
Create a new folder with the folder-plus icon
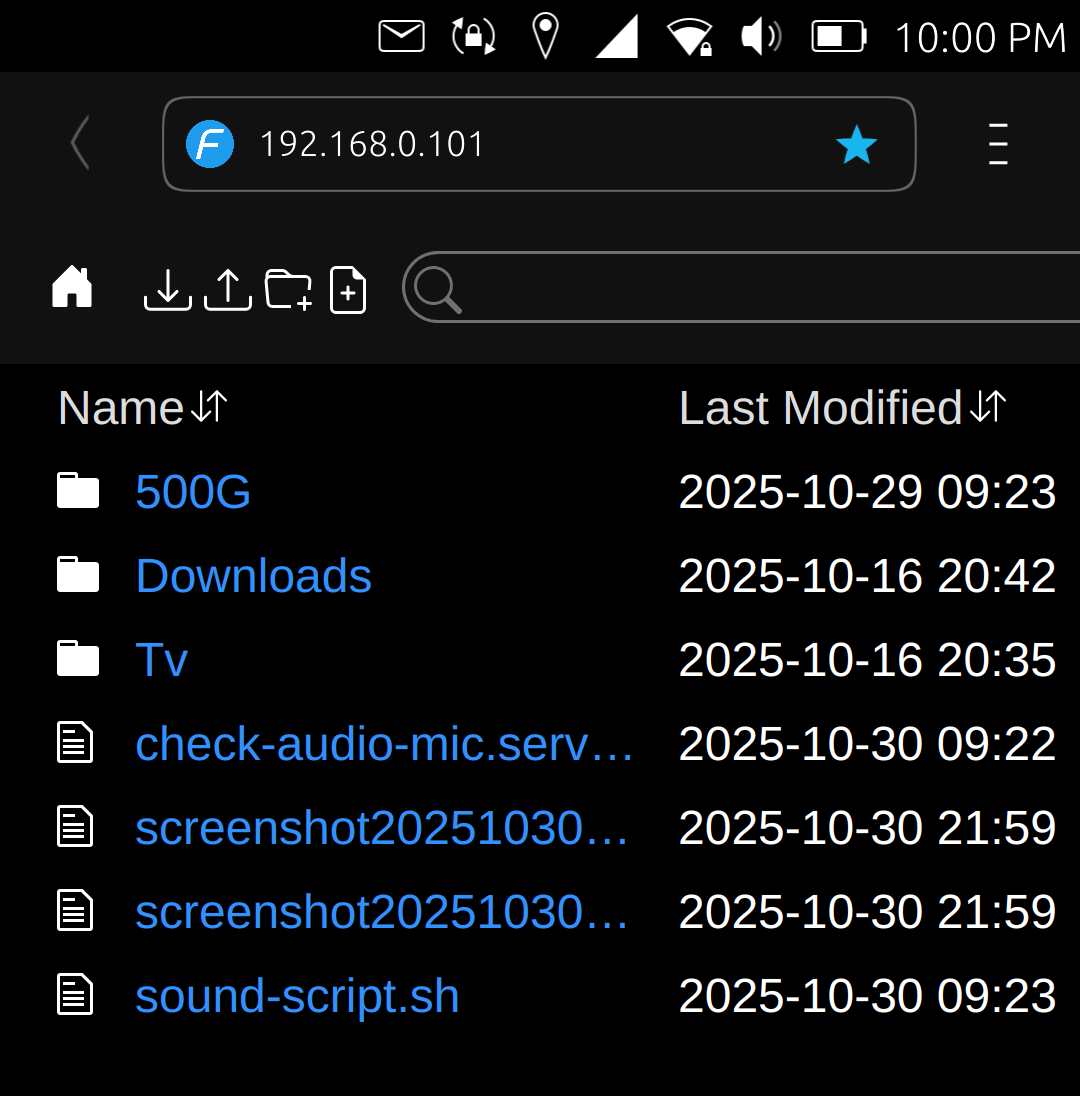pos(287,289)
